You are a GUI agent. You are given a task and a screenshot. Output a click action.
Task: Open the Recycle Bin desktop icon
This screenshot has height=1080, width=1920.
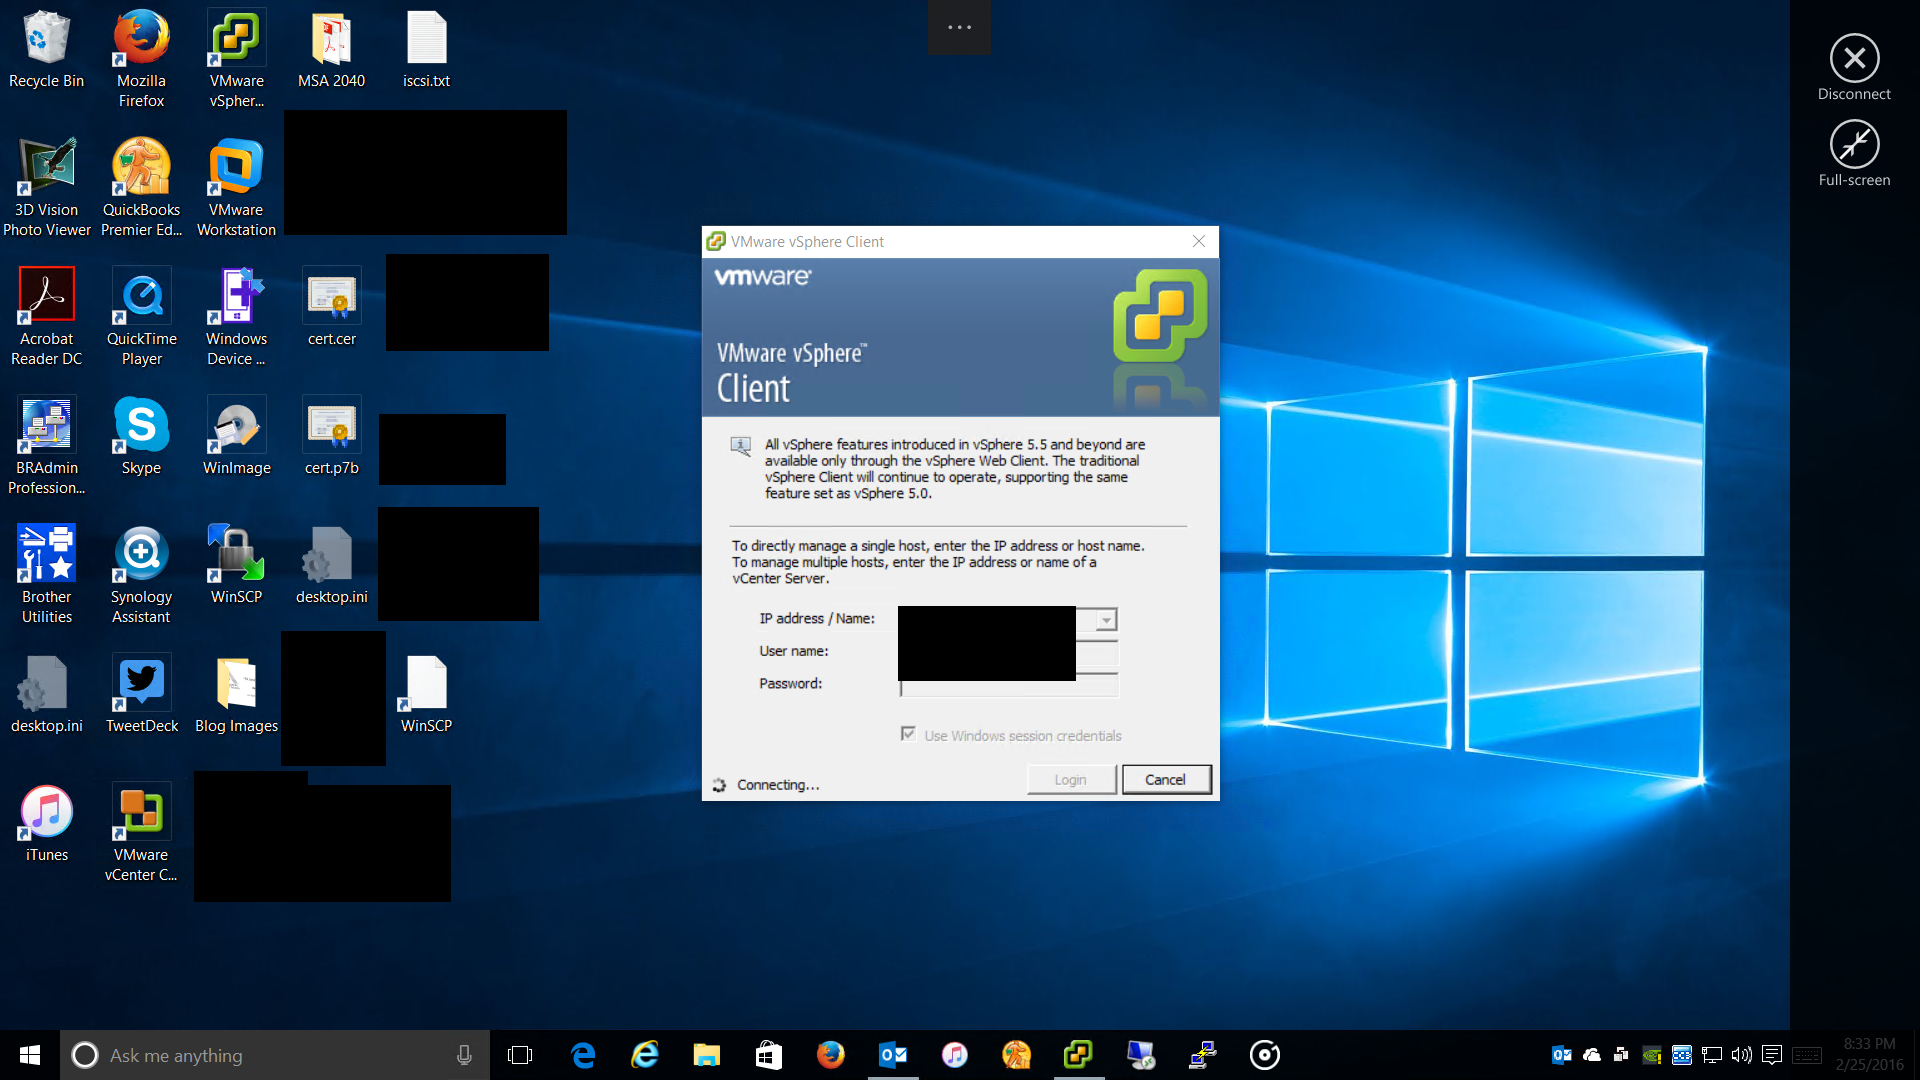[x=46, y=50]
